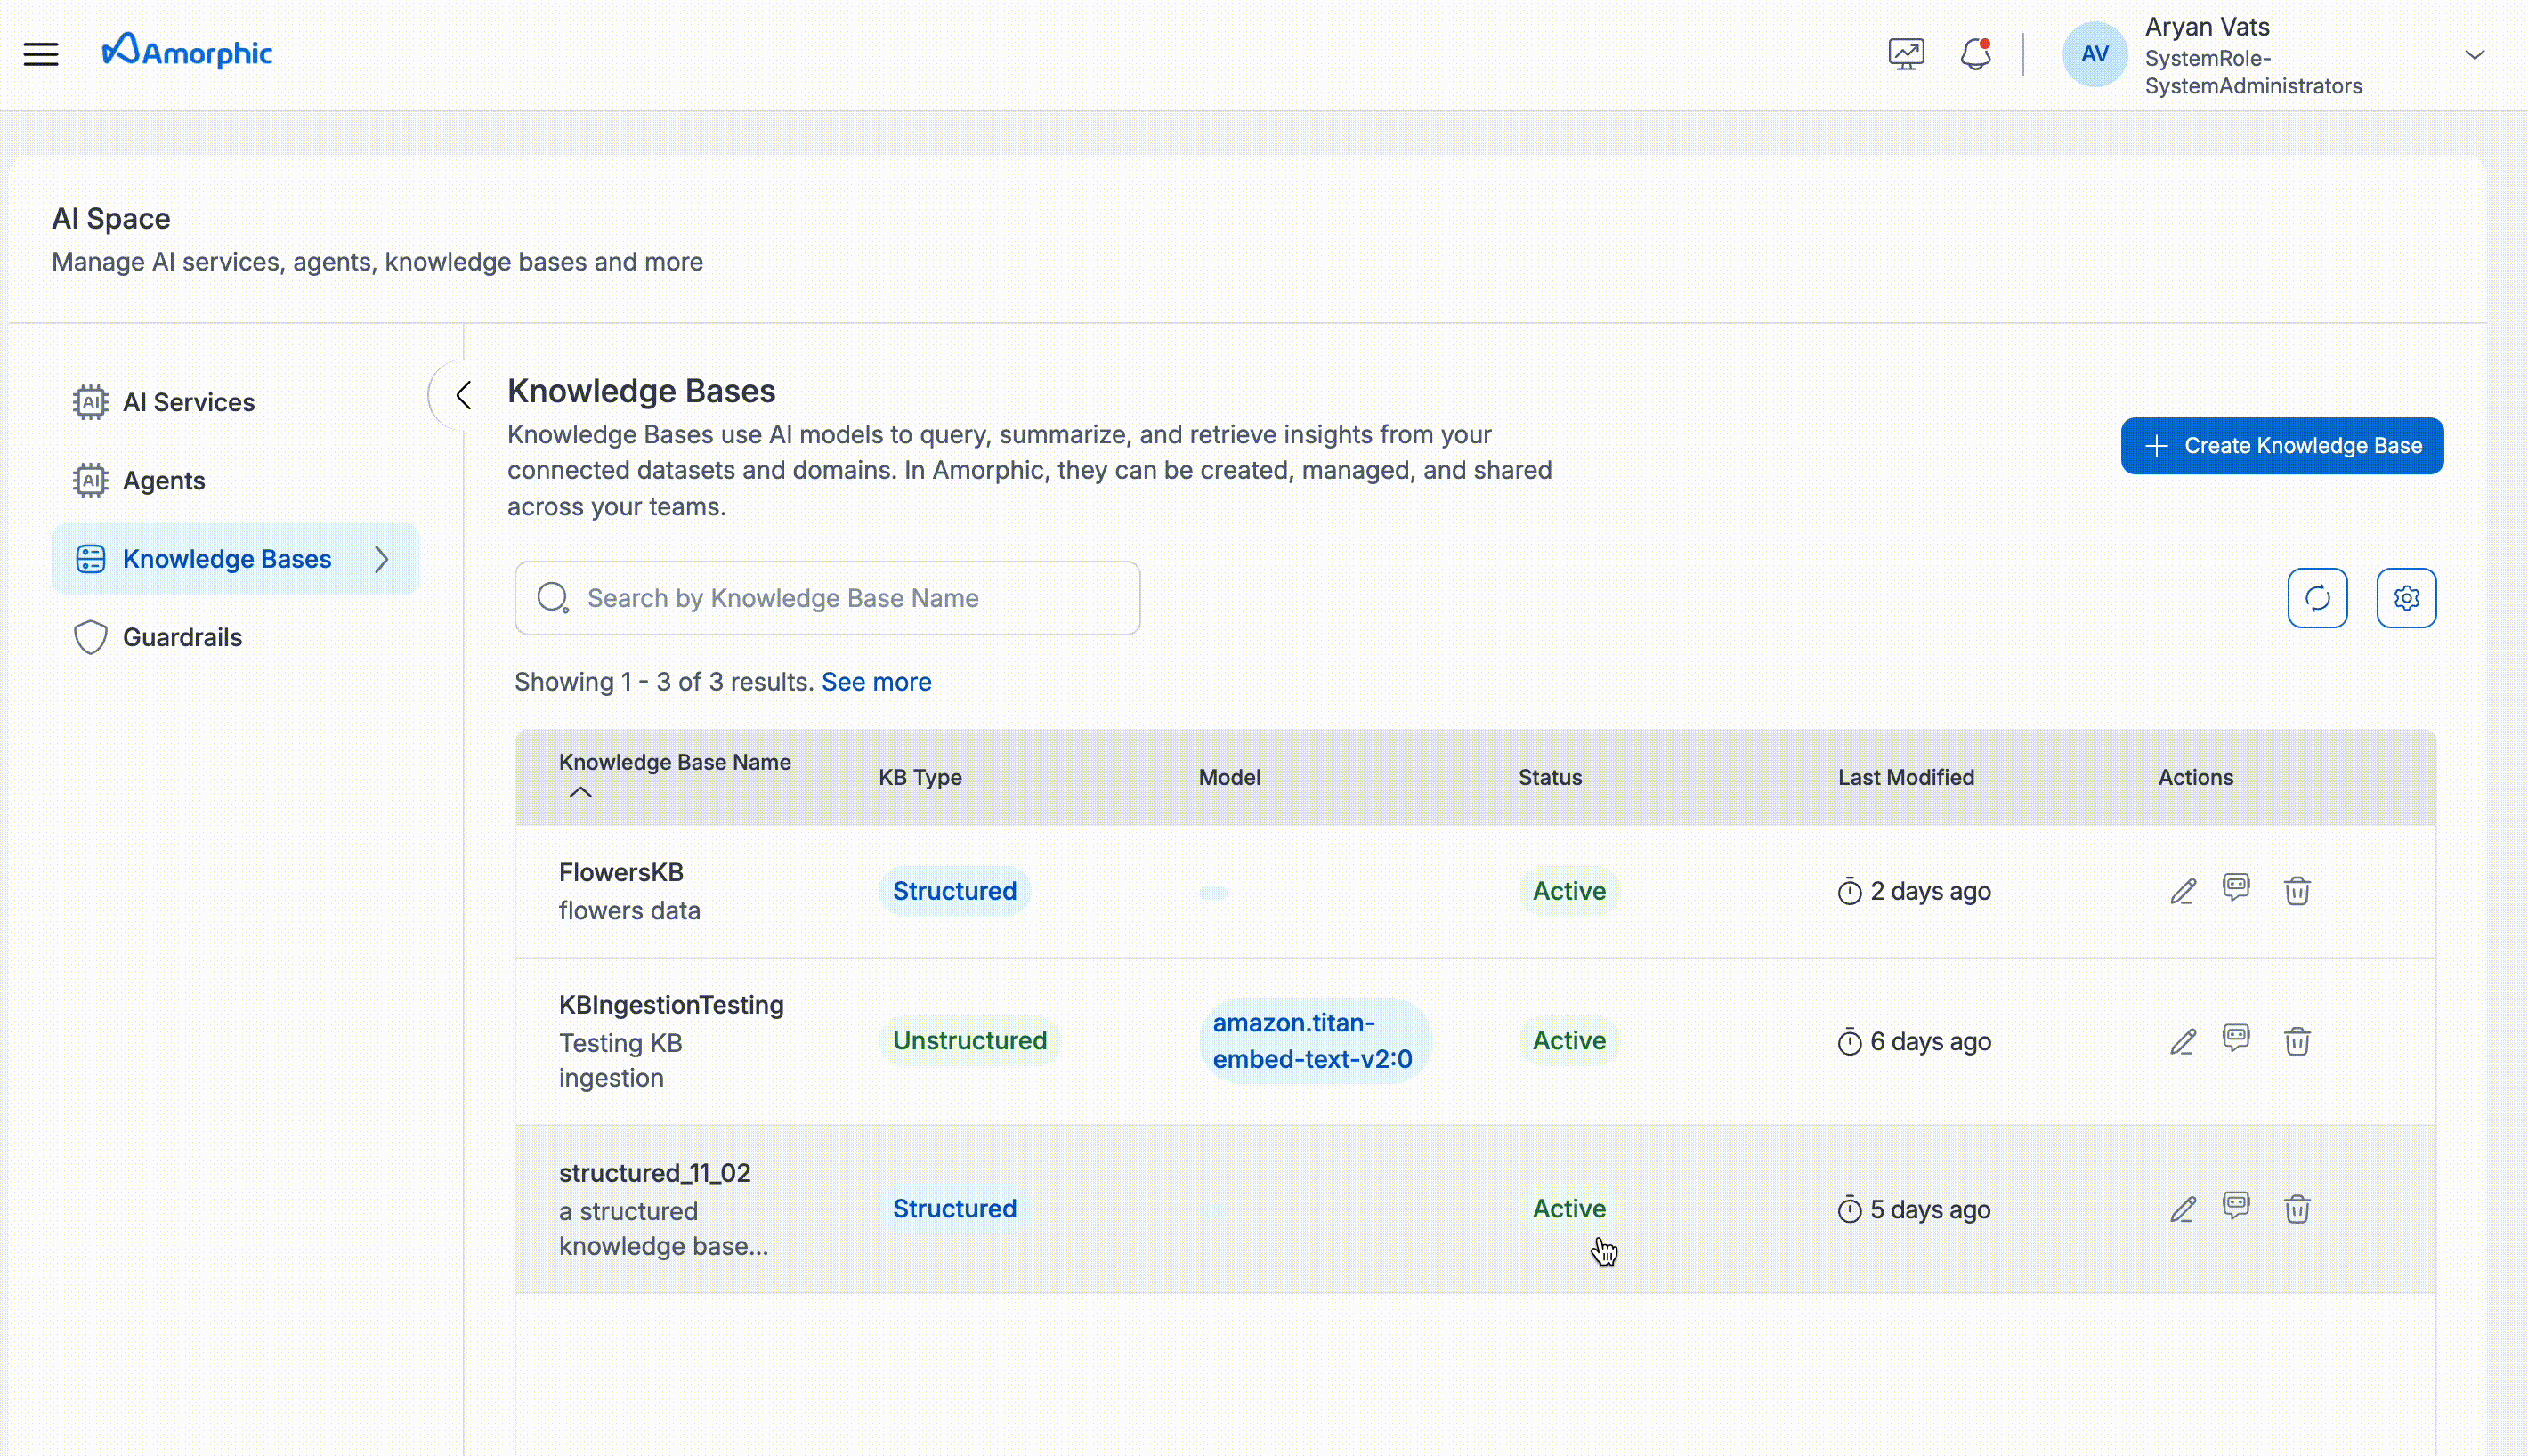
Task: Open the hamburger navigation menu
Action: point(42,53)
